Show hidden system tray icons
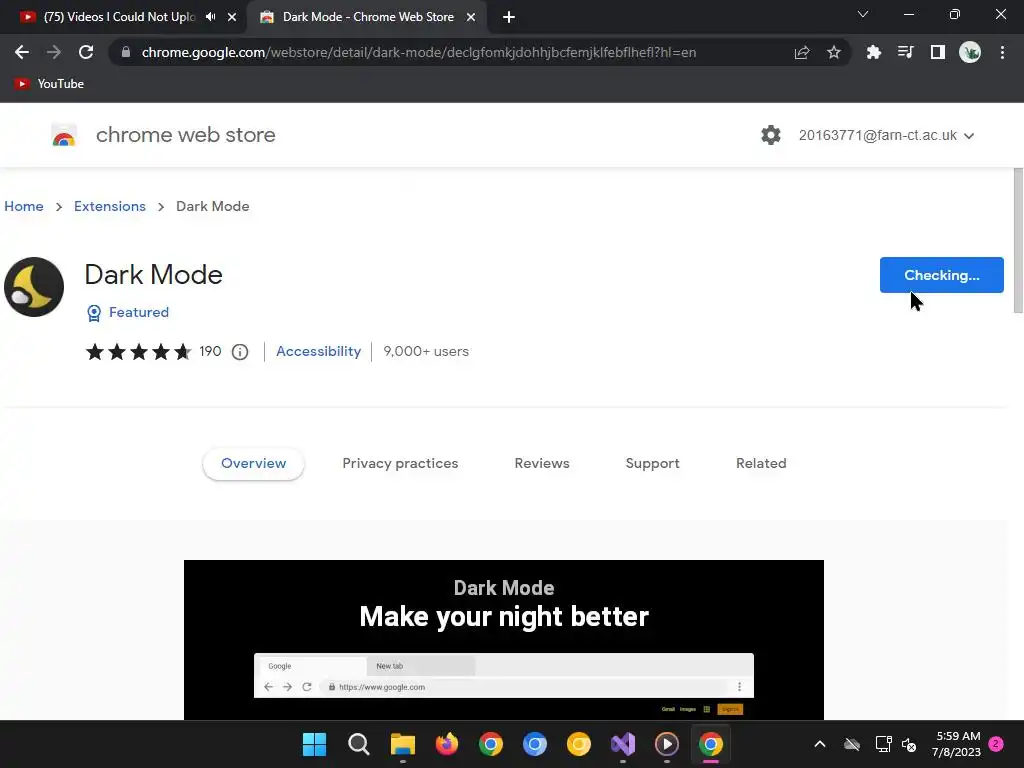This screenshot has width=1024, height=768. tap(820, 744)
